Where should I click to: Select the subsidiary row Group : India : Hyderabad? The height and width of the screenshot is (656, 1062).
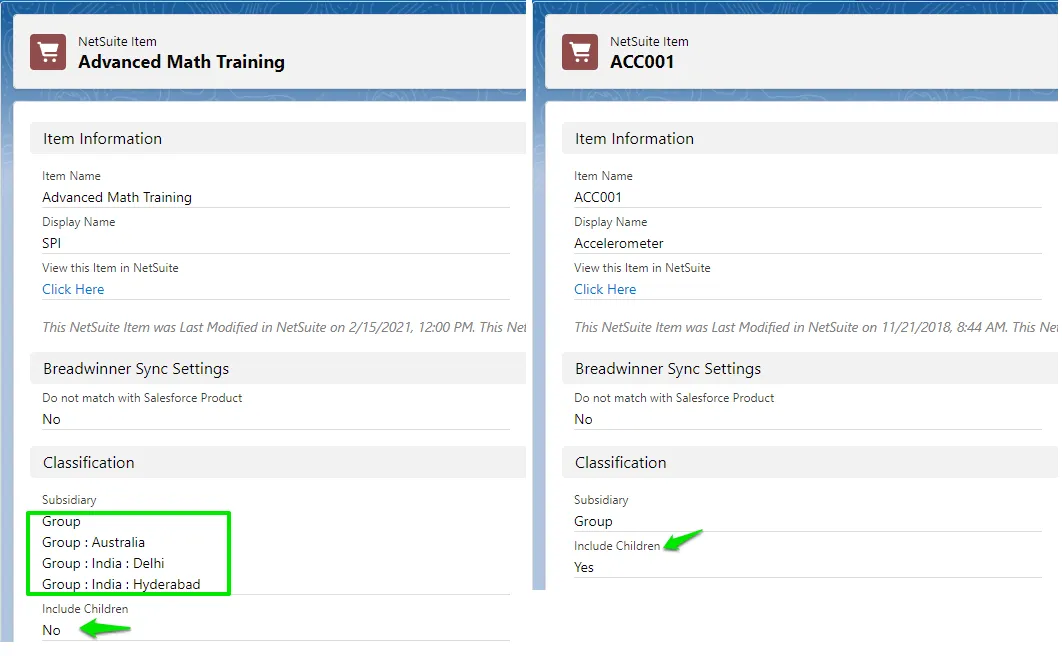[x=121, y=584]
